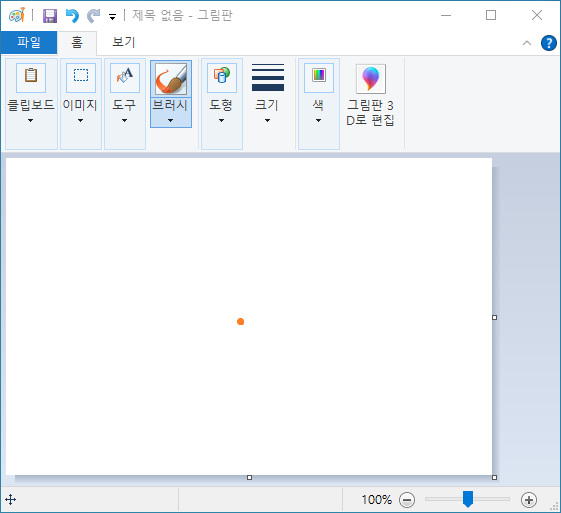Expand the 클립보드 dropdown arrow
The height and width of the screenshot is (513, 561).
[x=30, y=121]
